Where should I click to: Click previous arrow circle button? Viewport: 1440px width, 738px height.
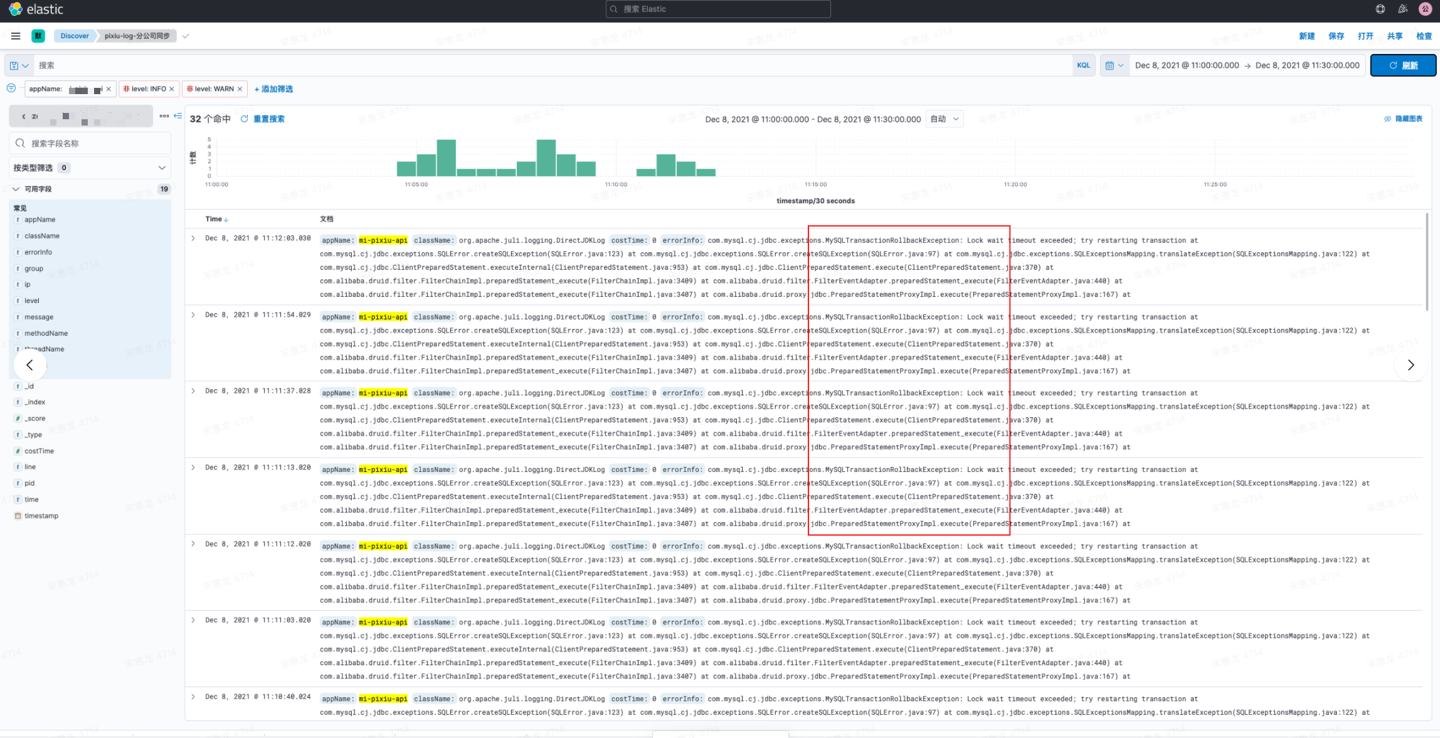click(x=30, y=365)
